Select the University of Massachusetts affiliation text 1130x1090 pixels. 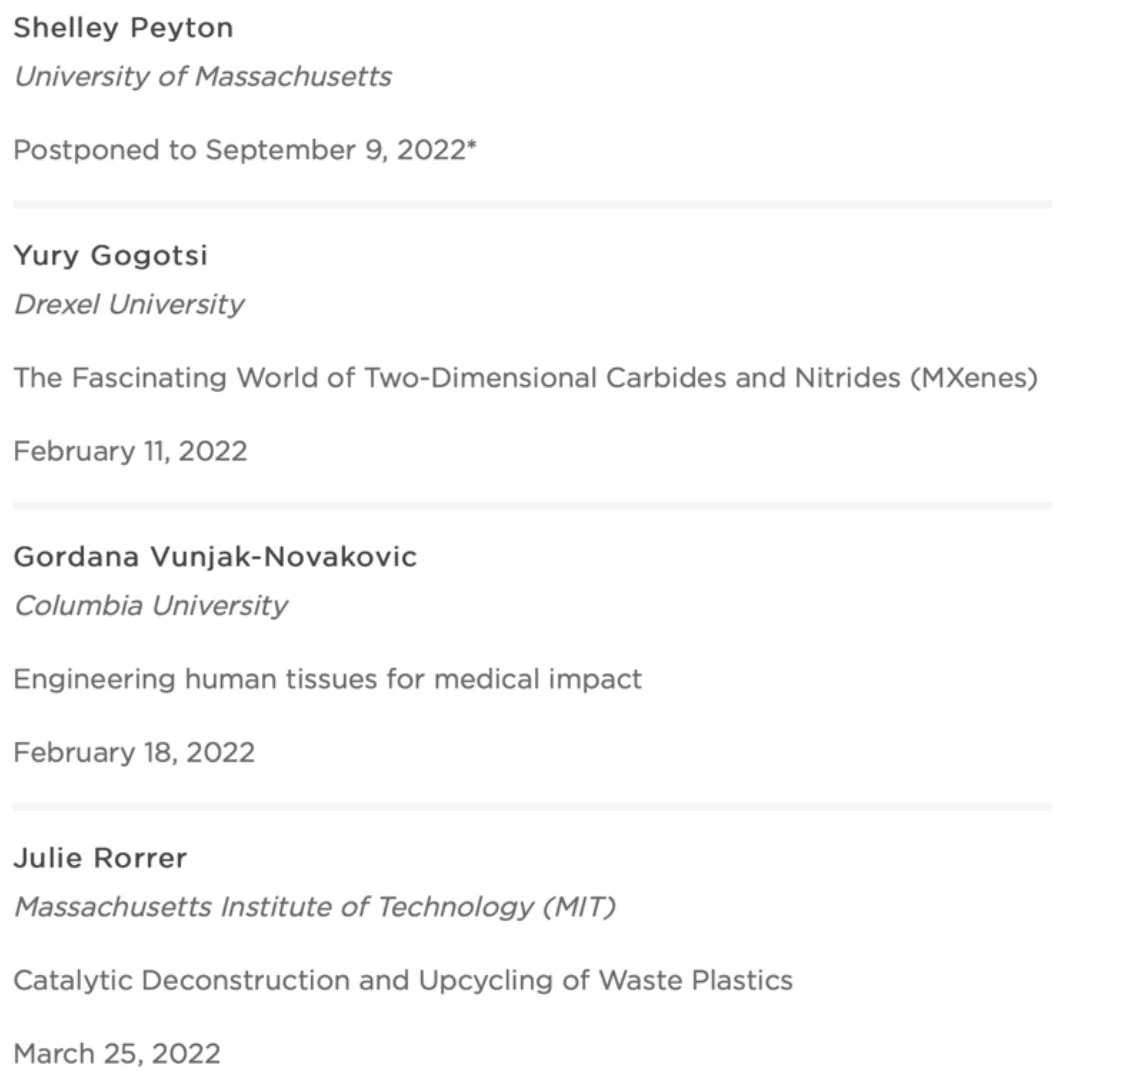[x=202, y=77]
